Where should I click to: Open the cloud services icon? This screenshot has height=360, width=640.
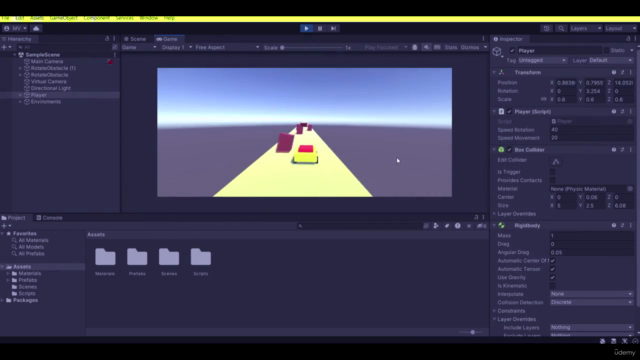[36, 28]
